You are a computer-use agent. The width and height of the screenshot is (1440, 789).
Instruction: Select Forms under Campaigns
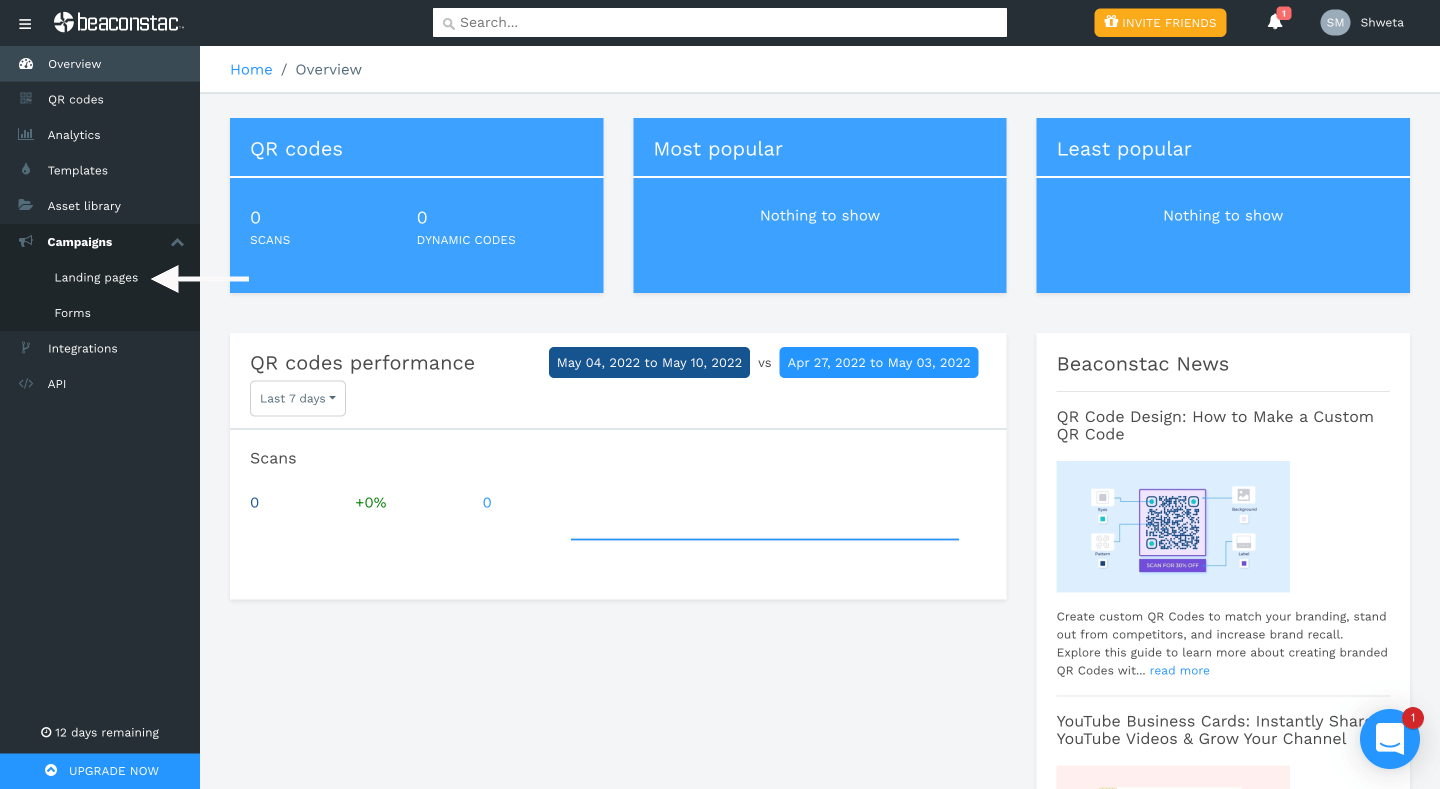coord(72,313)
